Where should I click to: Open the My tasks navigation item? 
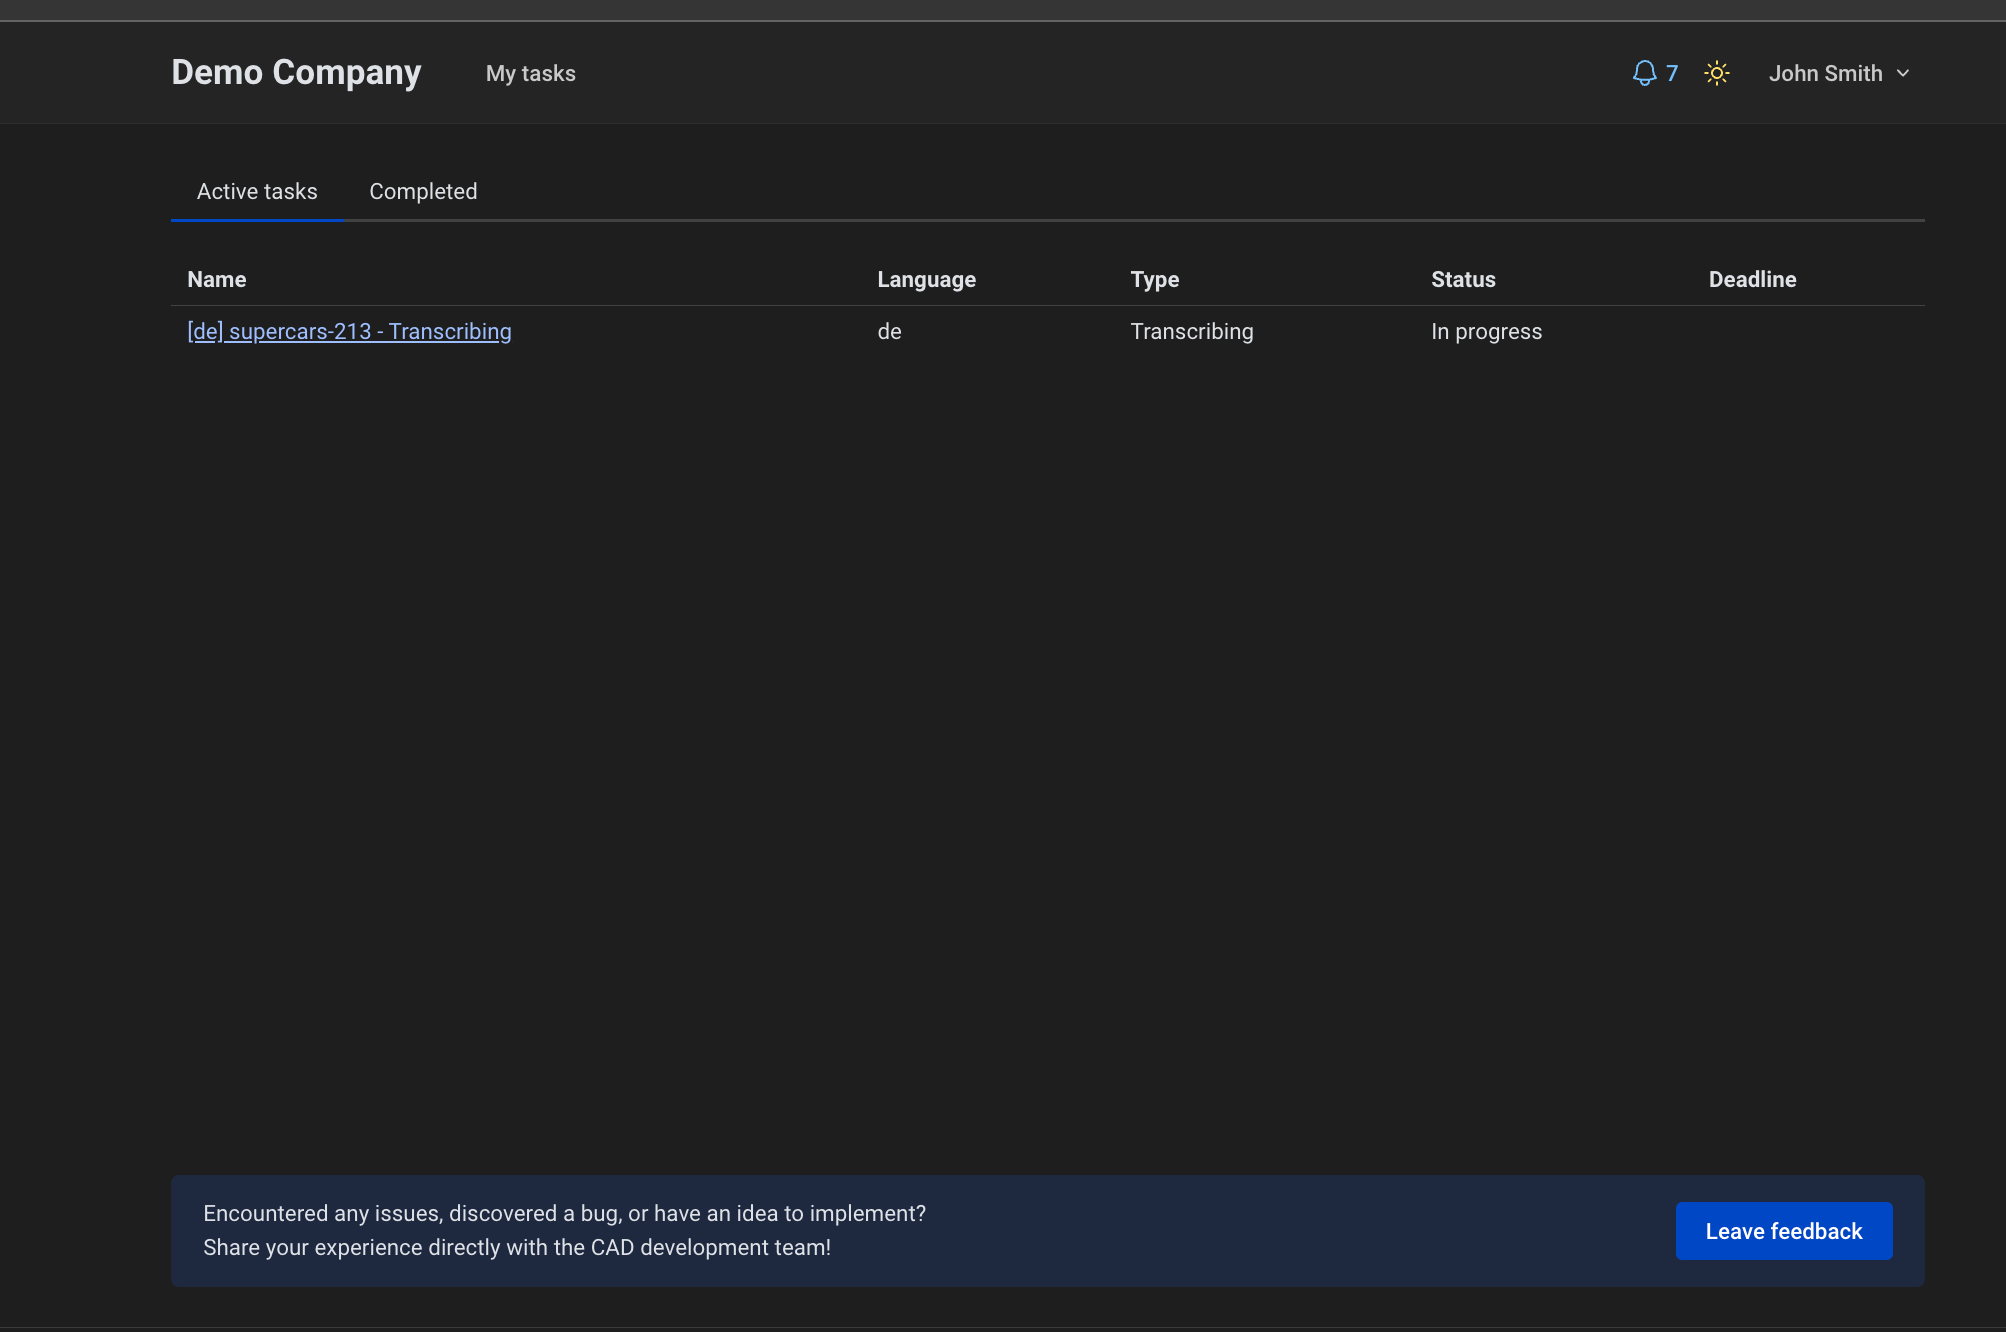[531, 73]
